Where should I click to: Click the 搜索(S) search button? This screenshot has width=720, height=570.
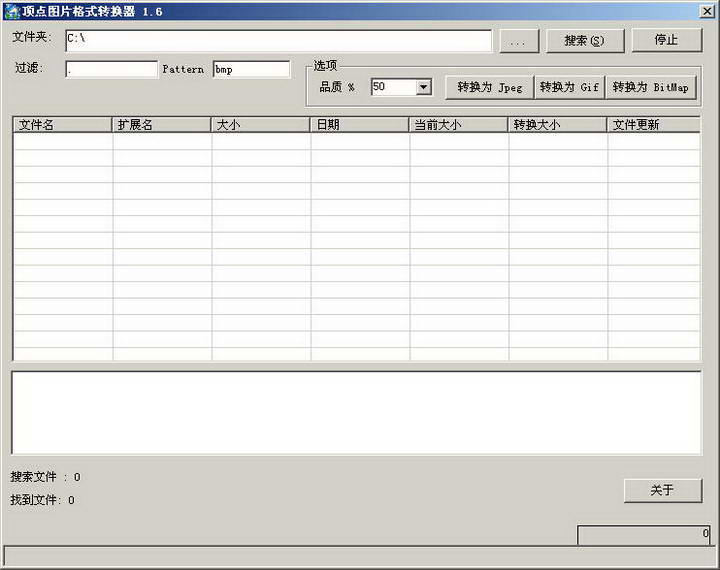(x=585, y=41)
